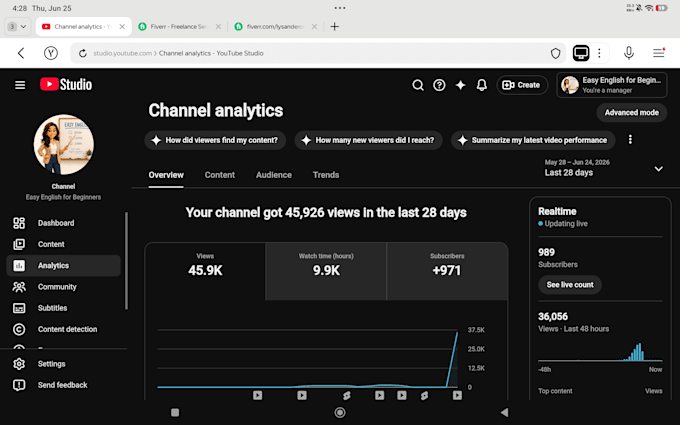680x425 pixels.
Task: Select the Watch time (hours) metric card
Action: point(326,271)
